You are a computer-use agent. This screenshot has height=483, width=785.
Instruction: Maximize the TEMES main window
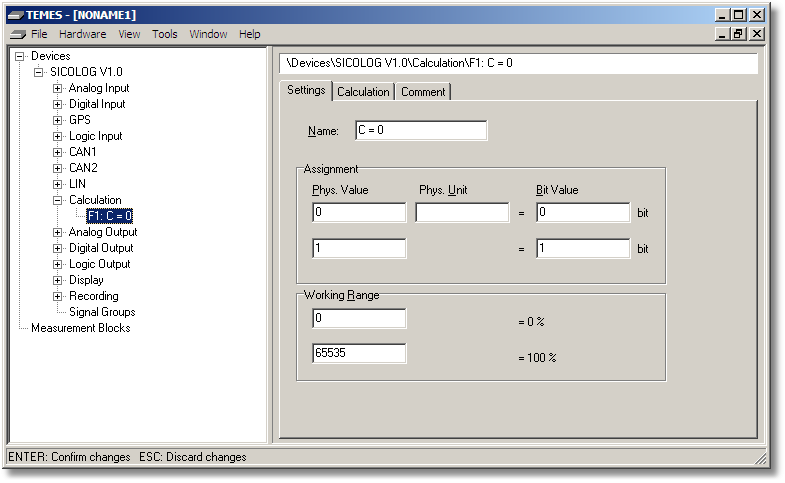click(x=738, y=15)
